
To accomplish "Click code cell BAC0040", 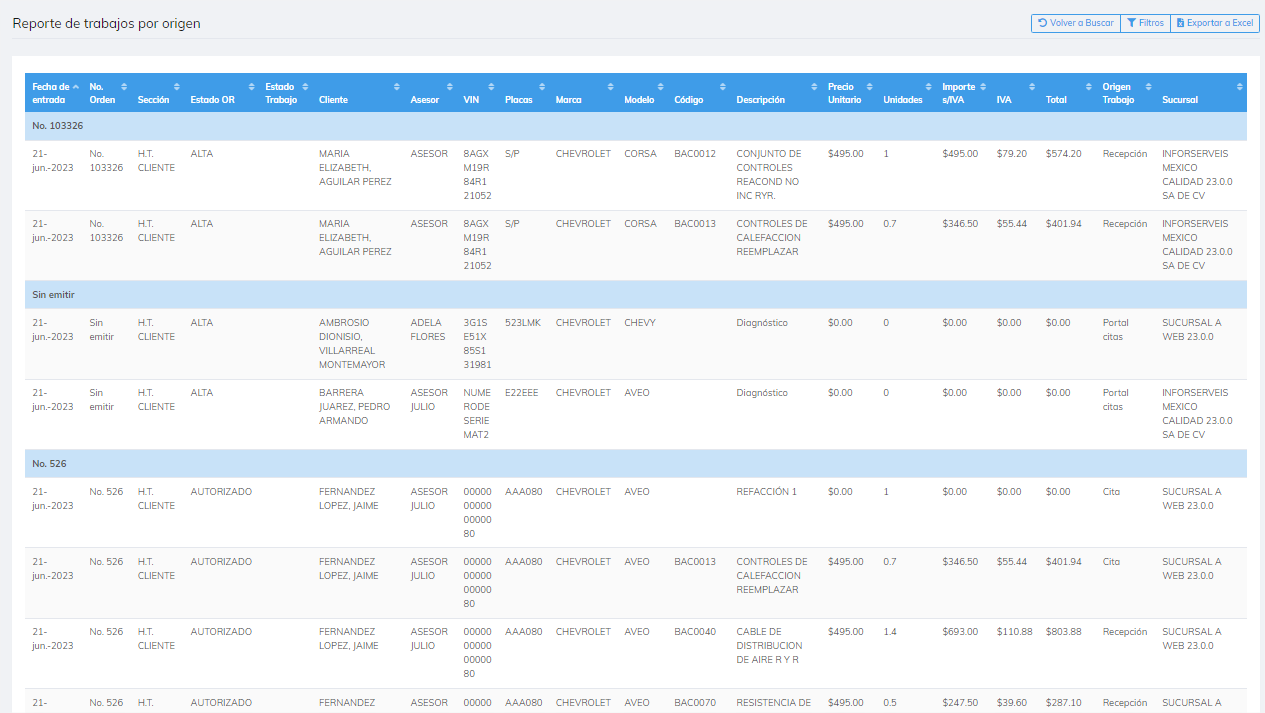I will click(695, 632).
